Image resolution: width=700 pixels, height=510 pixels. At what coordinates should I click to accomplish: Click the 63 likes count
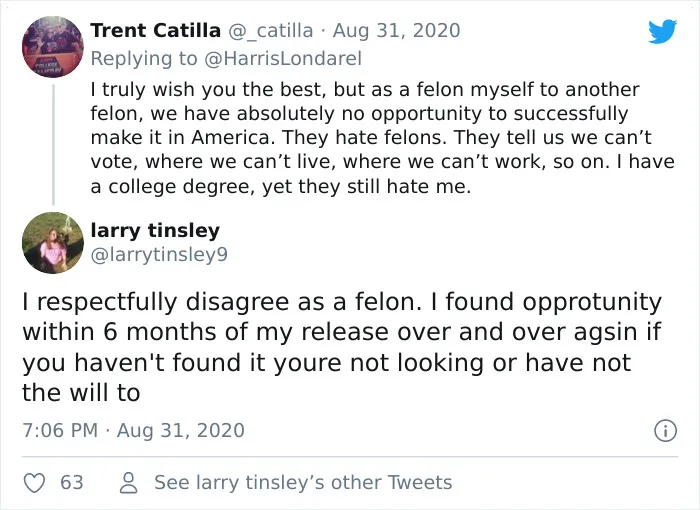coord(72,483)
